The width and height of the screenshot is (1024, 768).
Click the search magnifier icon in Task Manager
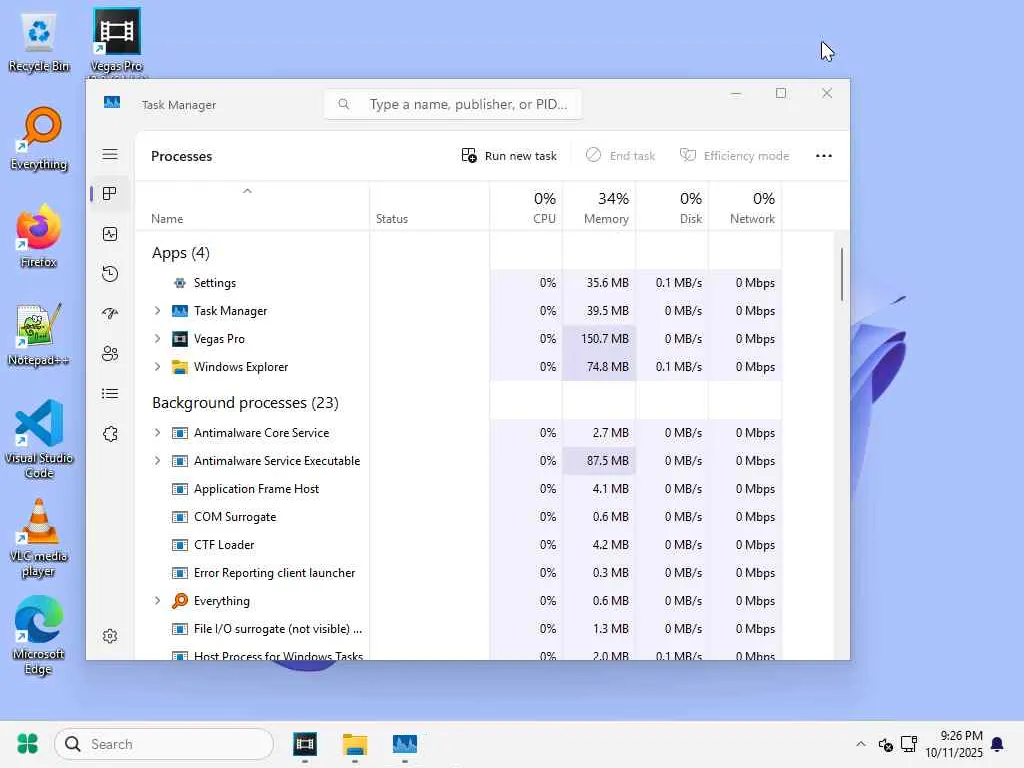coord(344,104)
